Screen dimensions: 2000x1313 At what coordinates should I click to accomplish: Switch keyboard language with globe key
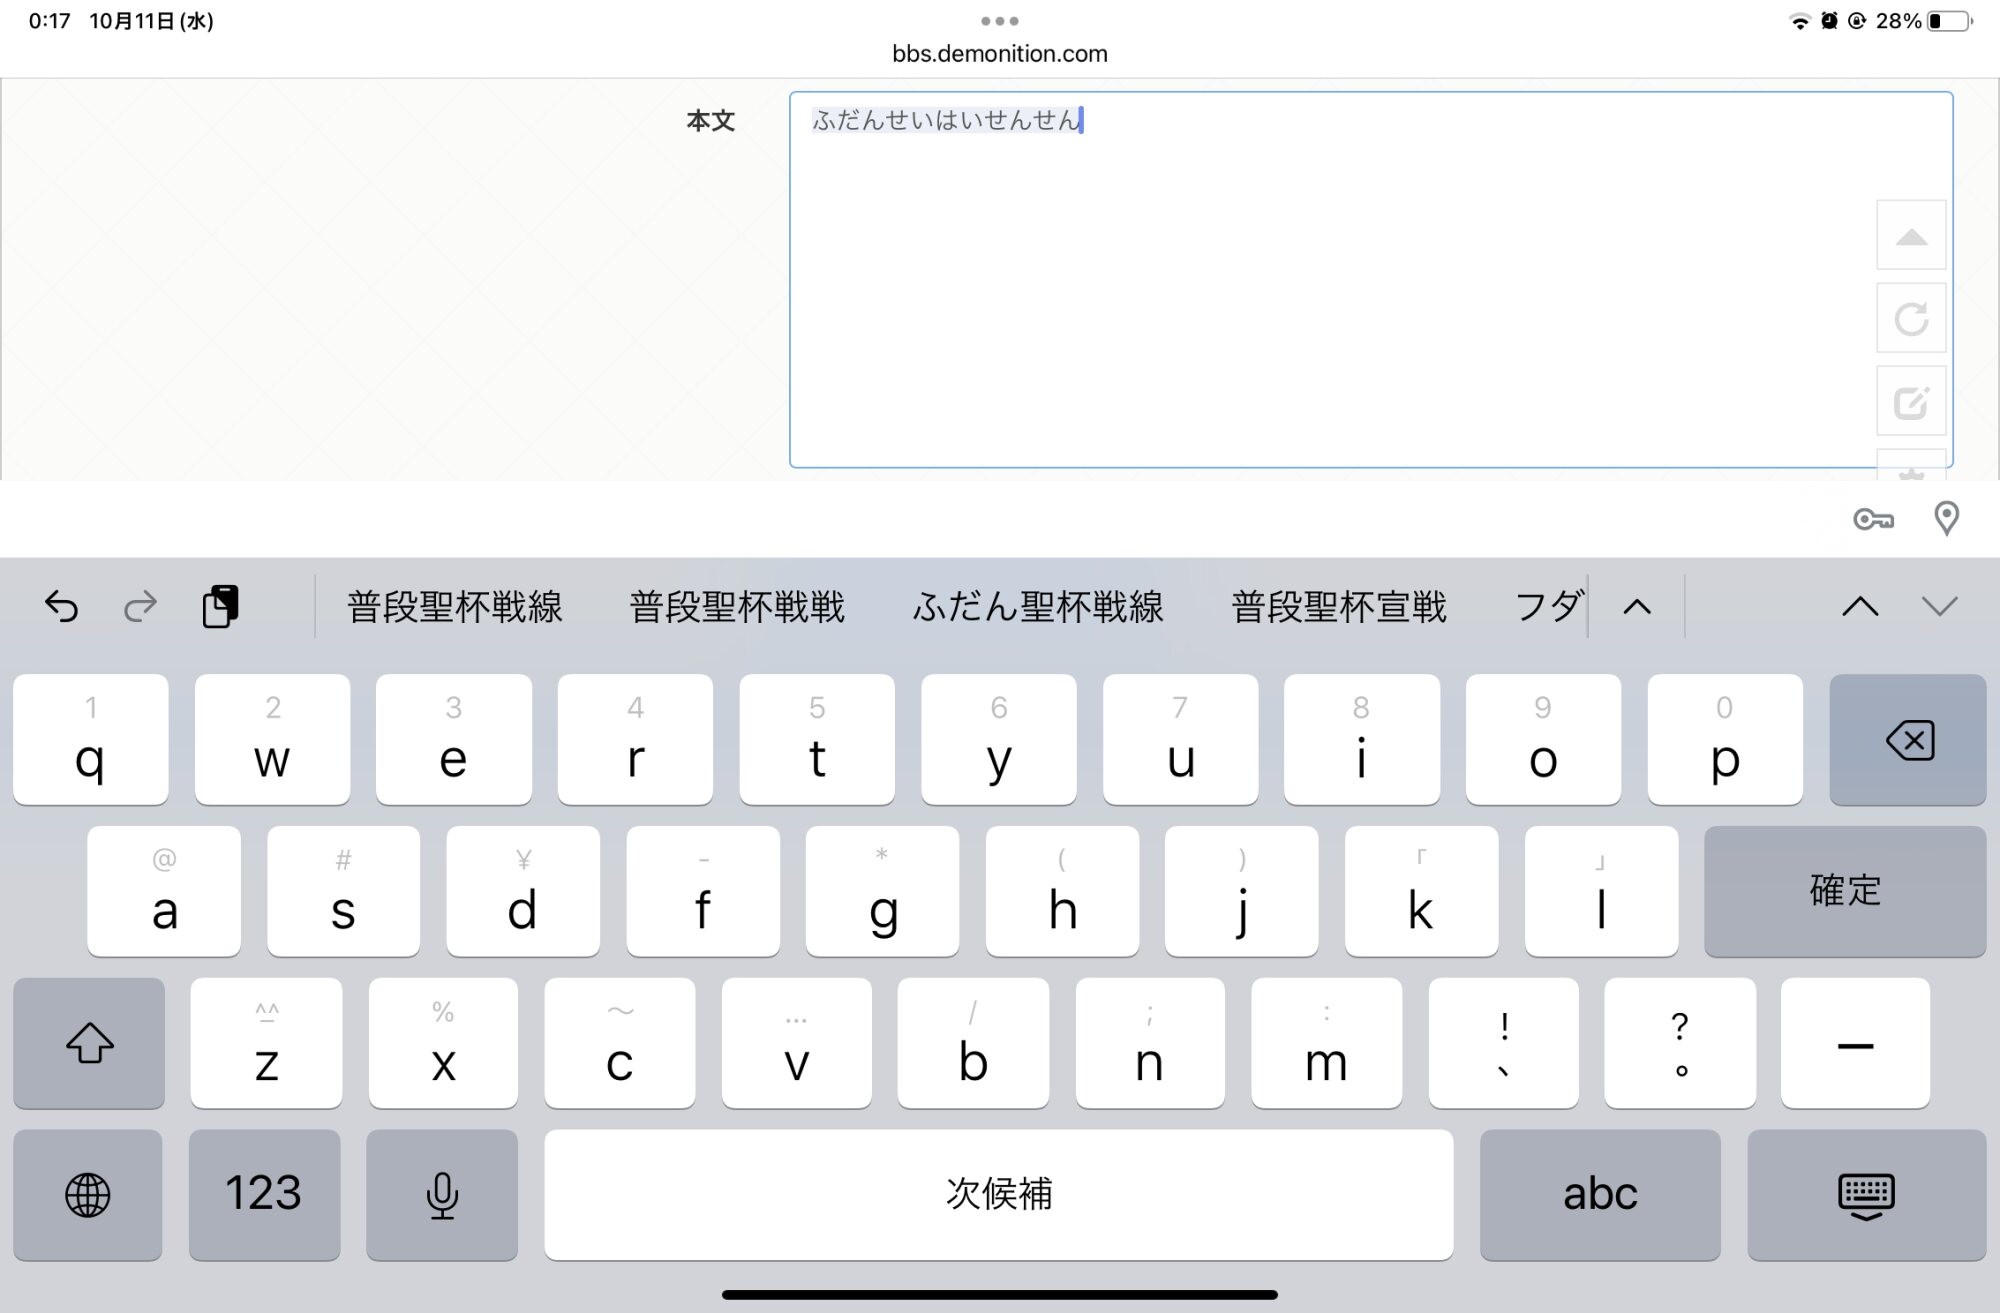tap(88, 1195)
